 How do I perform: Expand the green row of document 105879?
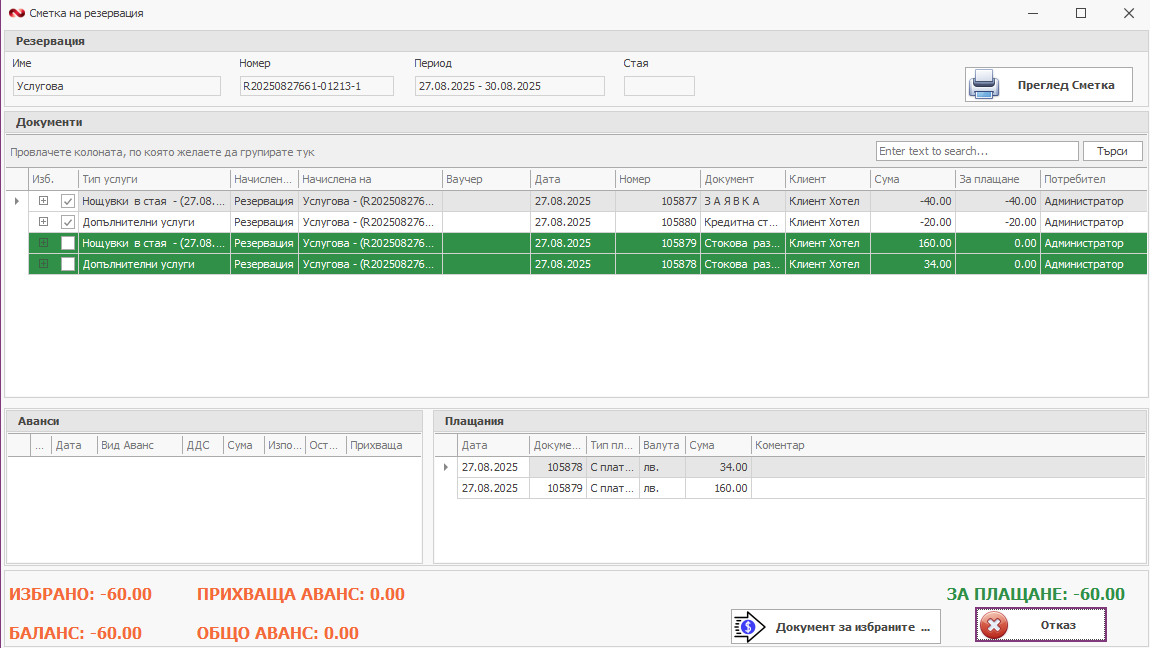(43, 243)
